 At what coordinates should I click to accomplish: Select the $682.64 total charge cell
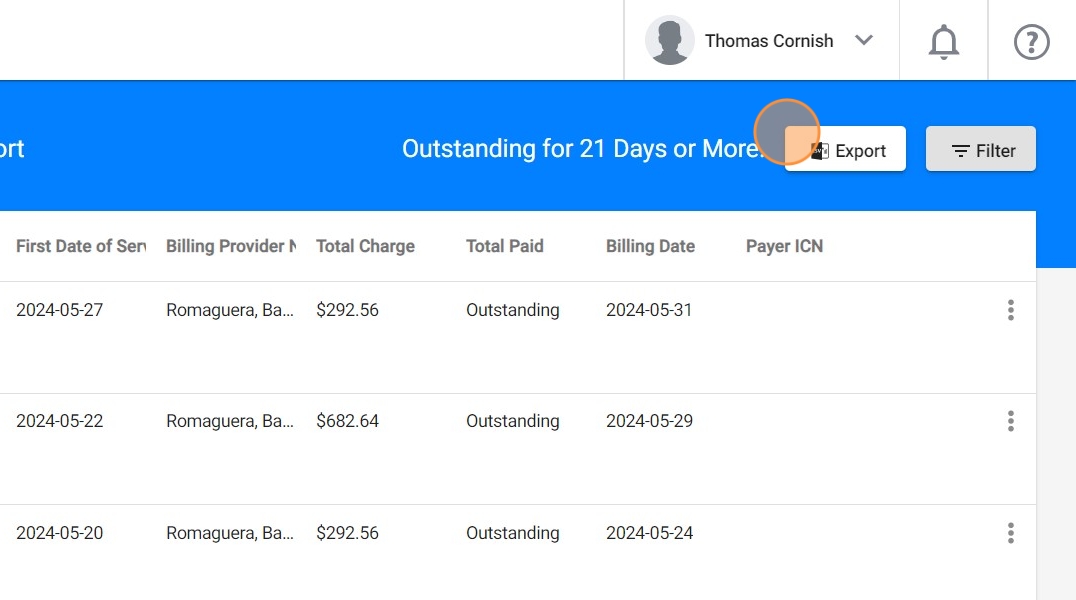coord(347,421)
